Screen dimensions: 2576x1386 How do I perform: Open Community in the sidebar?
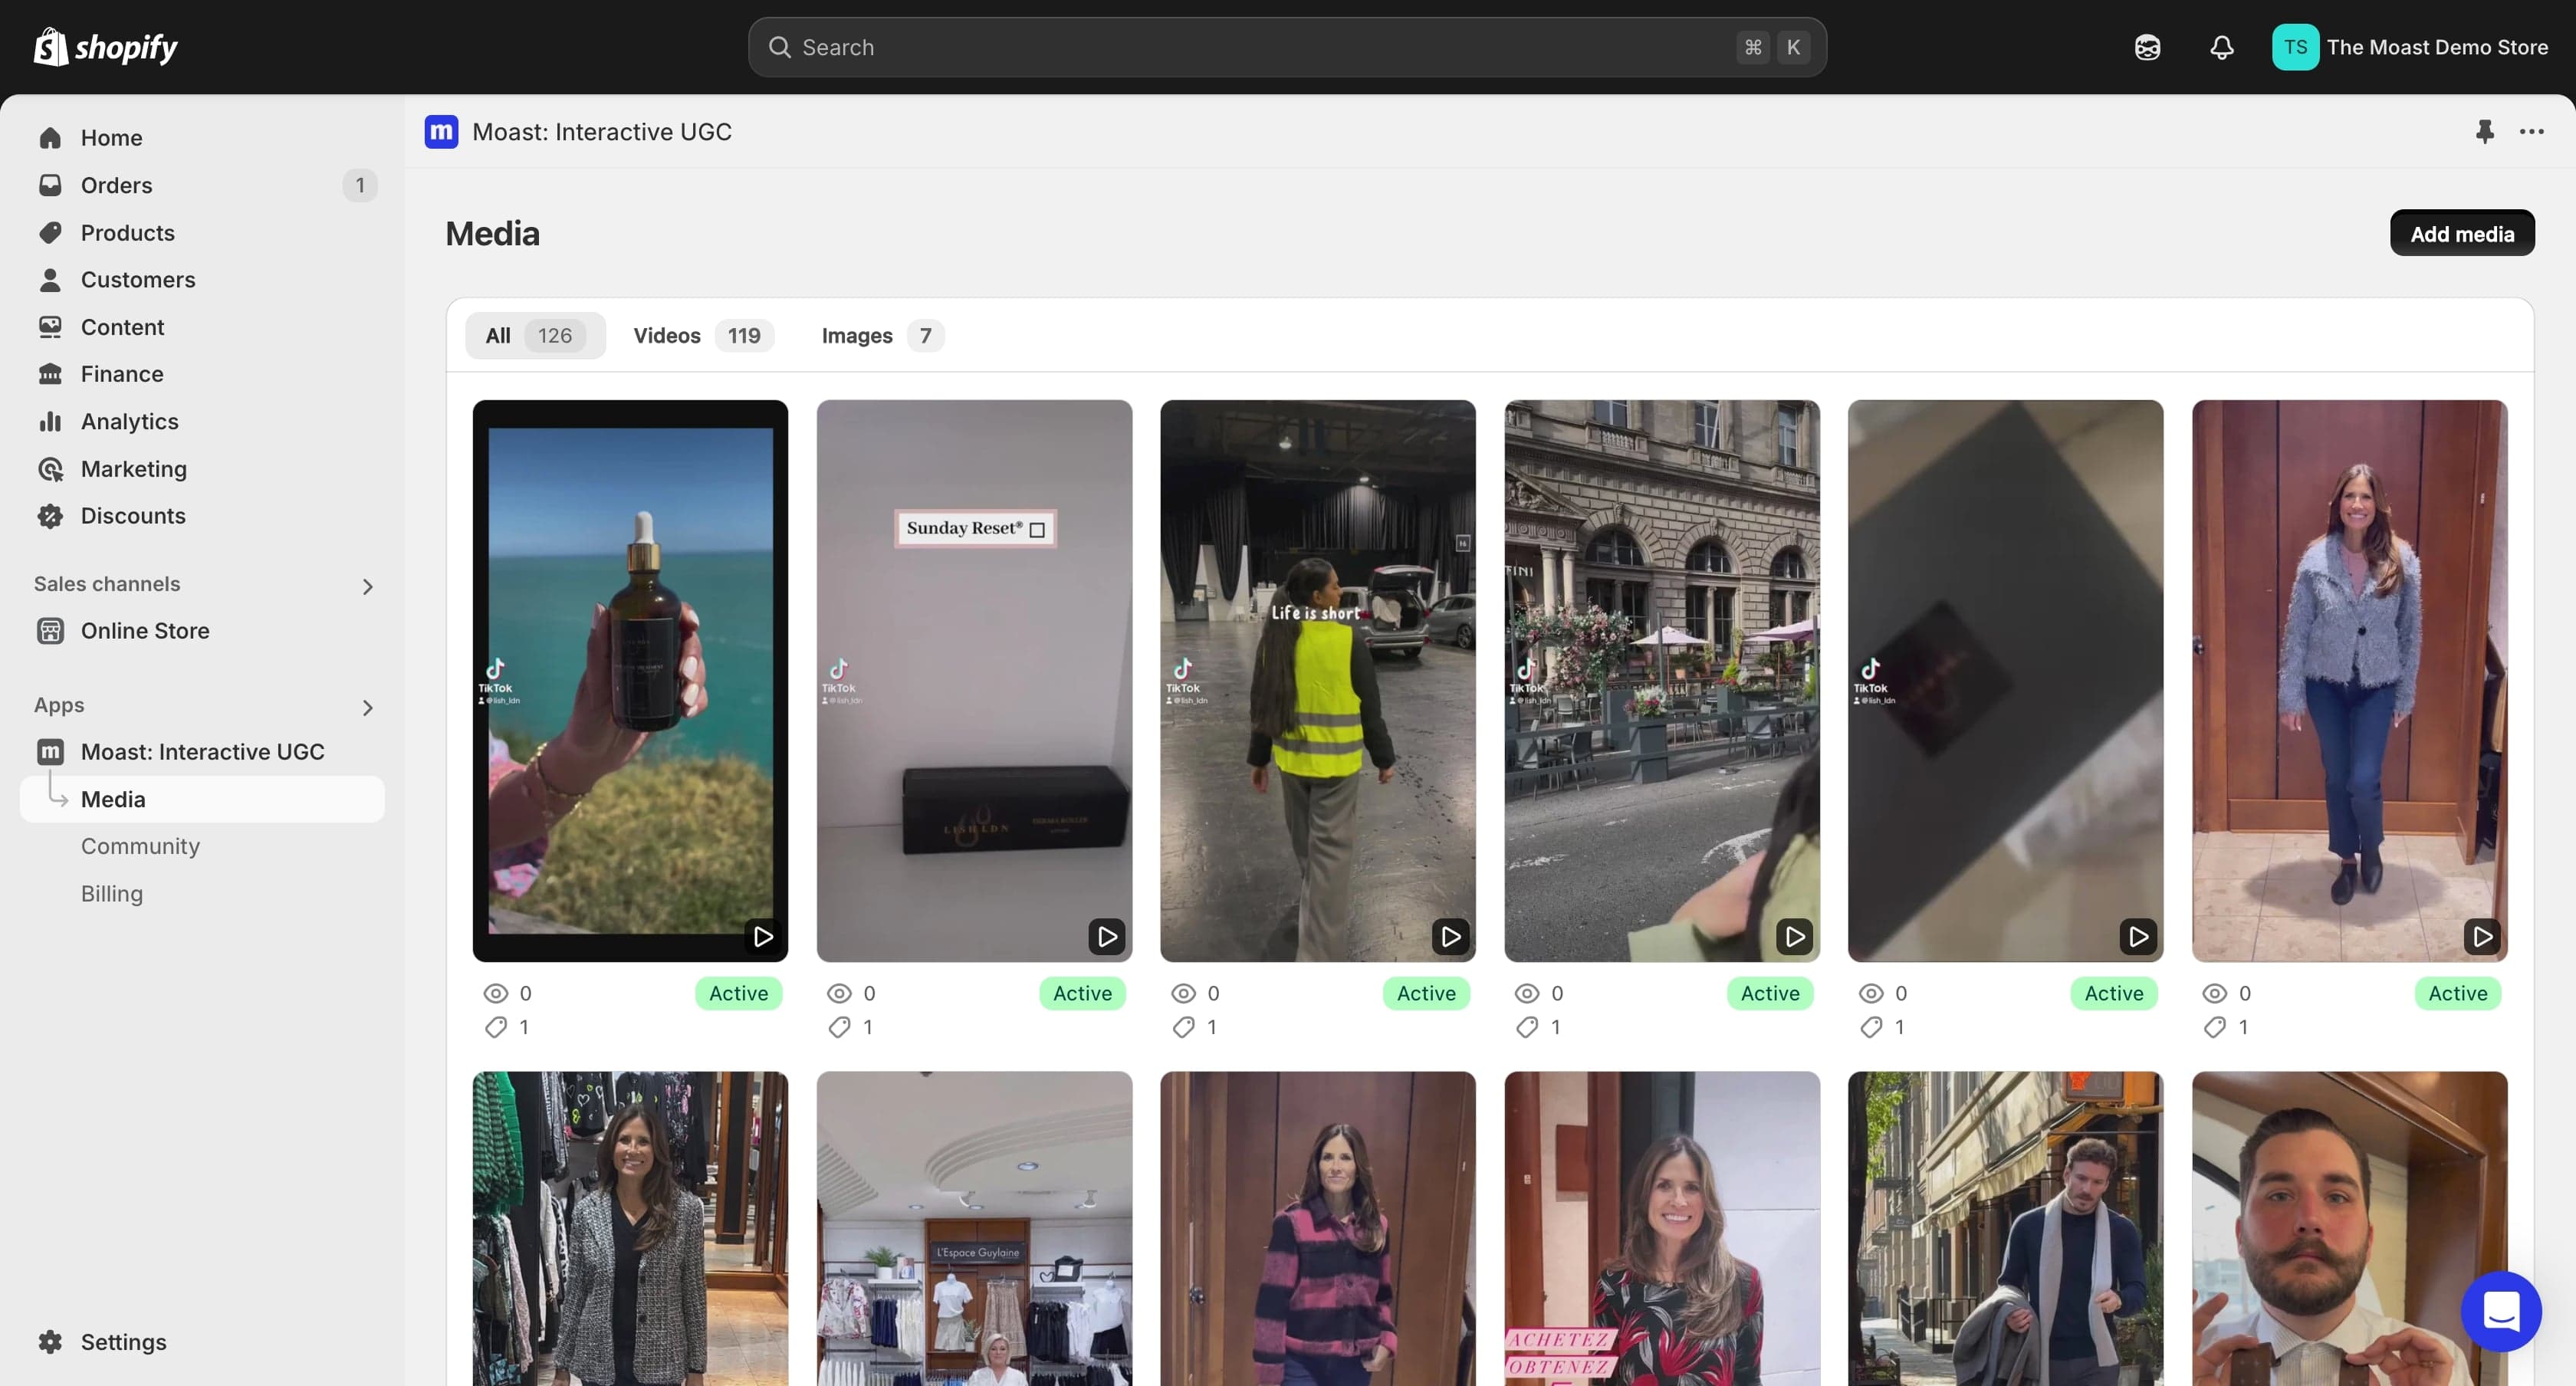(x=140, y=846)
